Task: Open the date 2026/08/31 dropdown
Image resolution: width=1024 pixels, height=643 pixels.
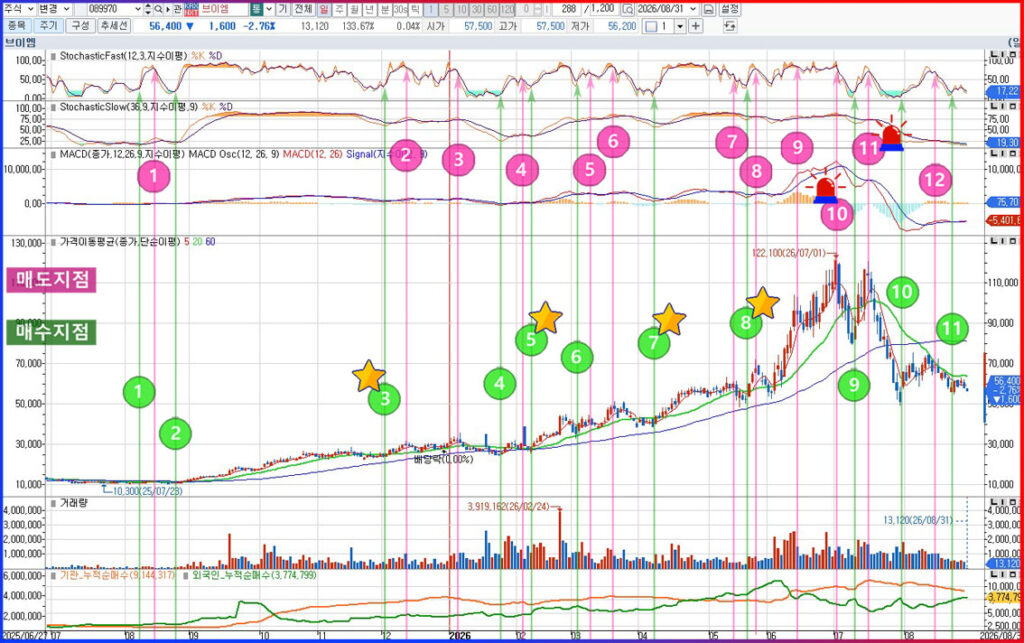Action: [x=693, y=9]
